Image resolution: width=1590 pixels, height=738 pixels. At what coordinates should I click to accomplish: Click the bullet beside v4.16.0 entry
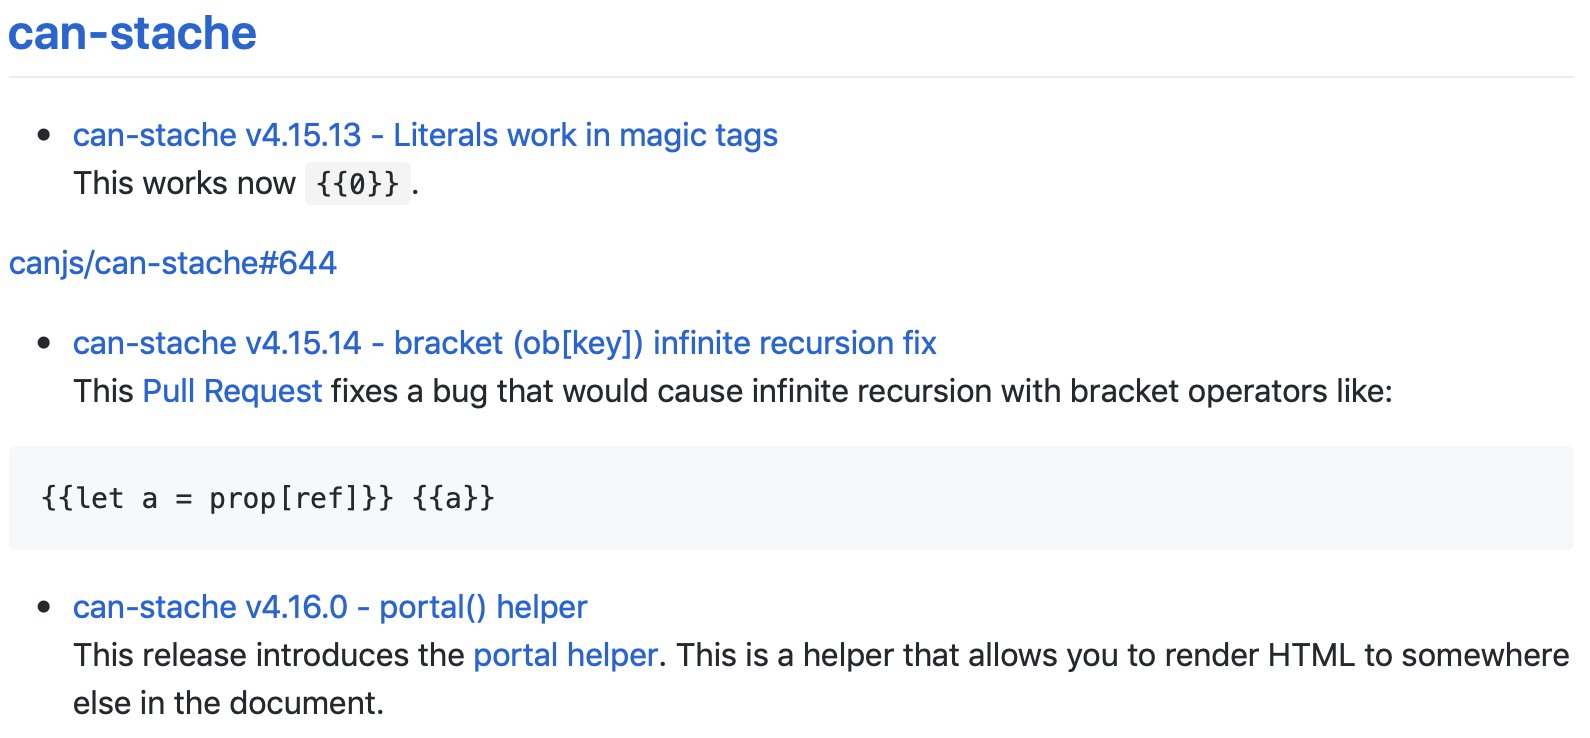pyautogui.click(x=43, y=607)
